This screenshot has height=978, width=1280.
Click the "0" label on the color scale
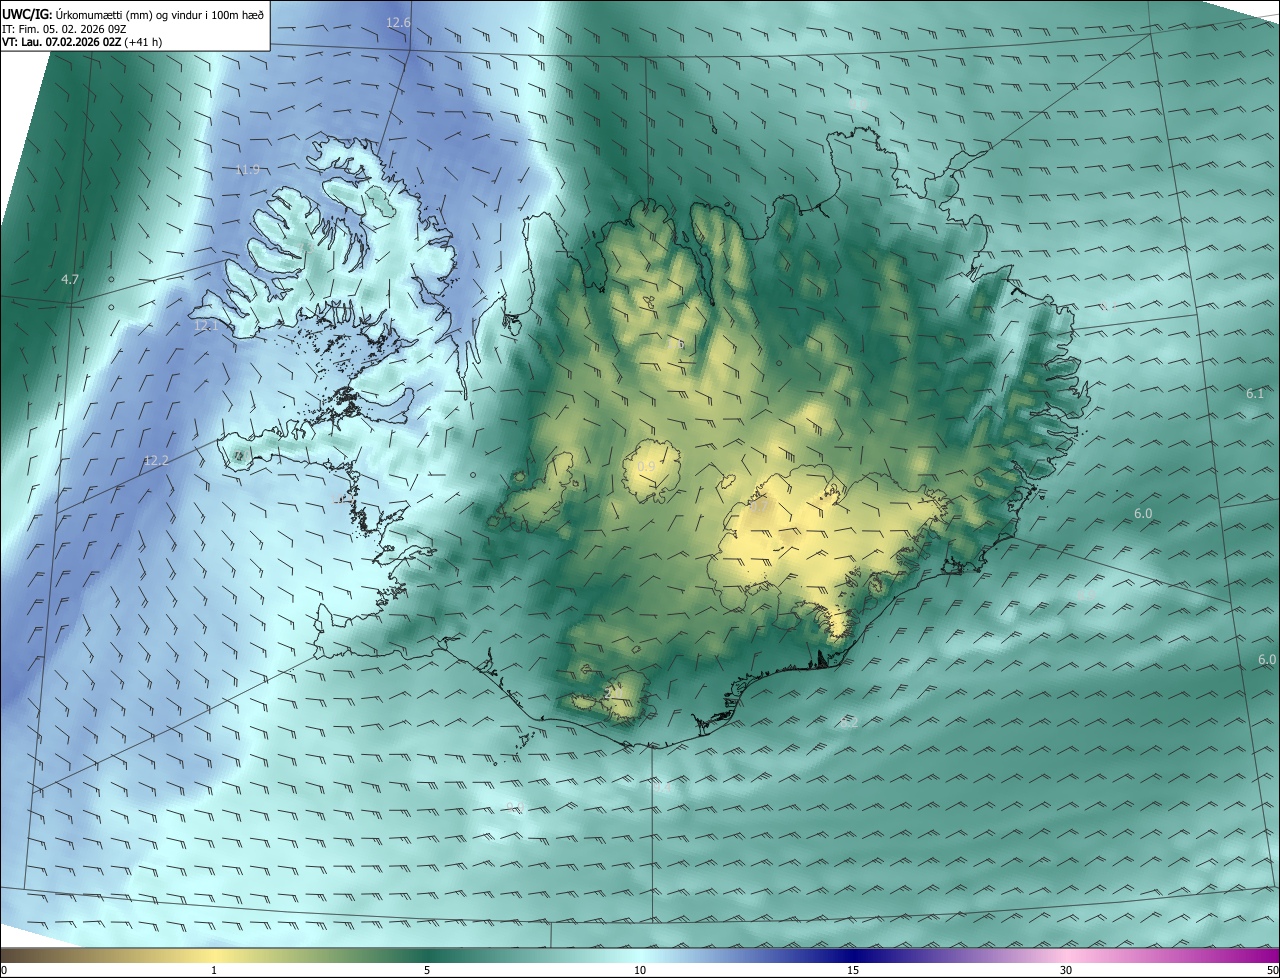pyautogui.click(x=4, y=971)
